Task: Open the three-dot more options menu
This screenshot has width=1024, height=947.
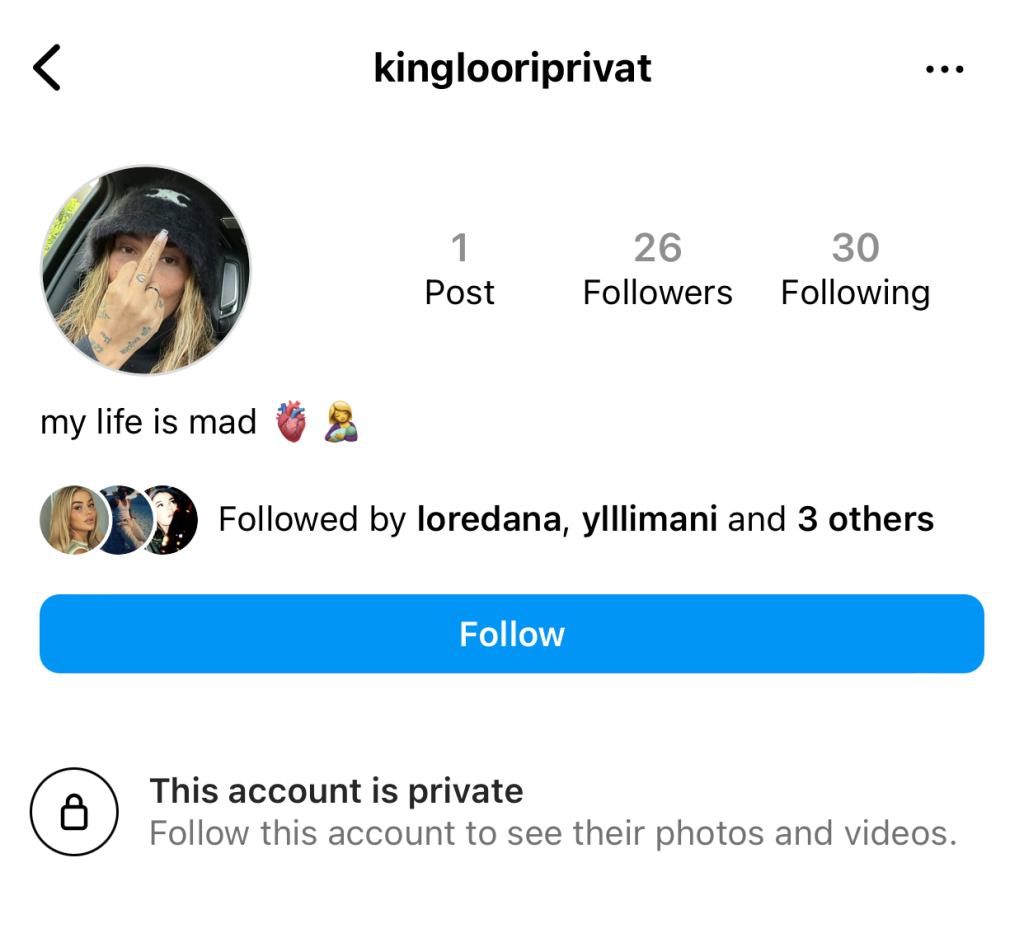Action: tap(944, 69)
